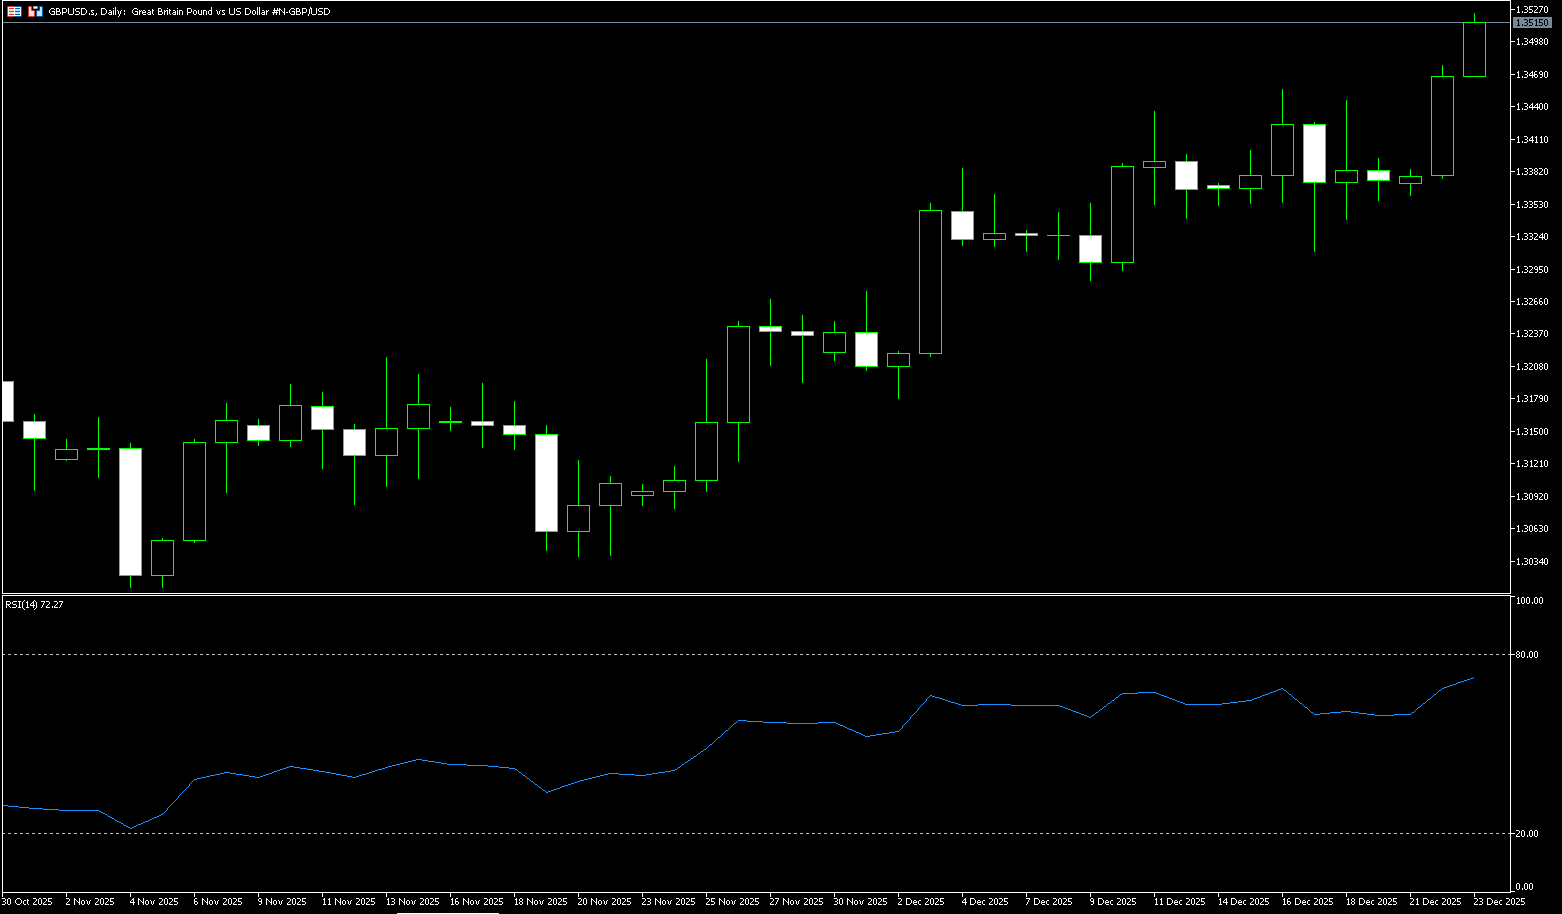Click the RSI(14) 72.27 indicator label

34,604
